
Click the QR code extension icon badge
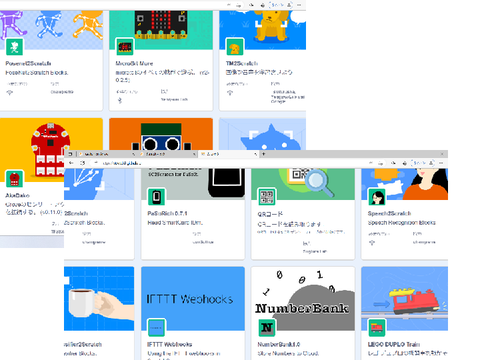coord(266,197)
